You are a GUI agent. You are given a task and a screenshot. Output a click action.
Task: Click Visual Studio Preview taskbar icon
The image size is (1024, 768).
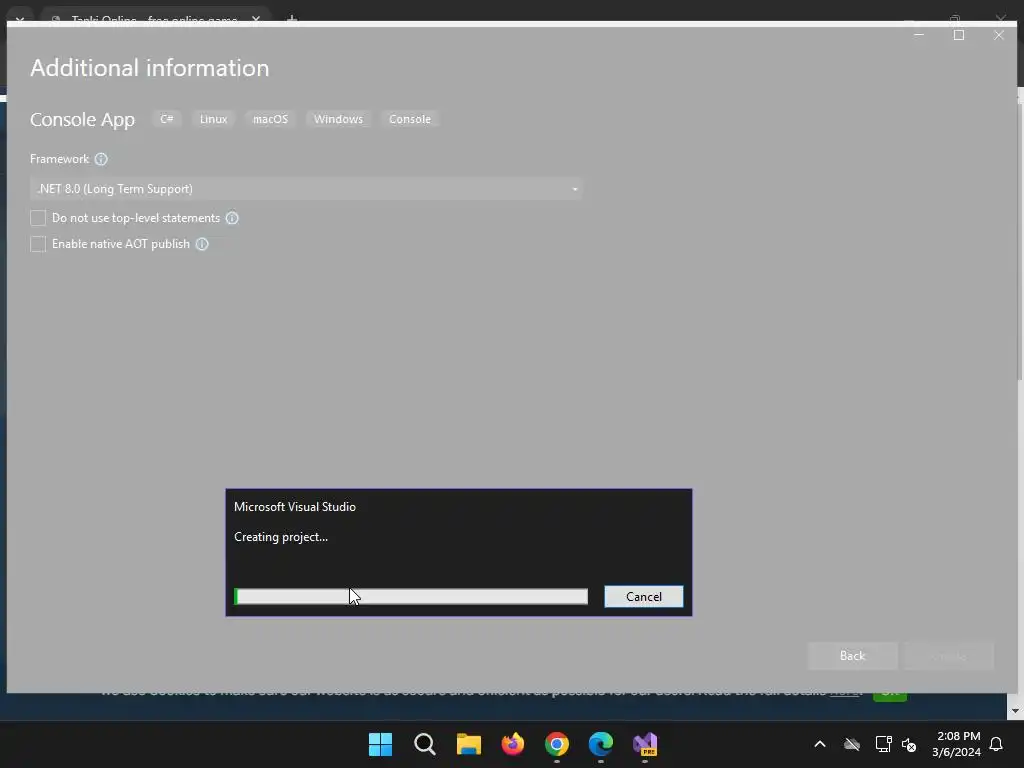pos(645,744)
